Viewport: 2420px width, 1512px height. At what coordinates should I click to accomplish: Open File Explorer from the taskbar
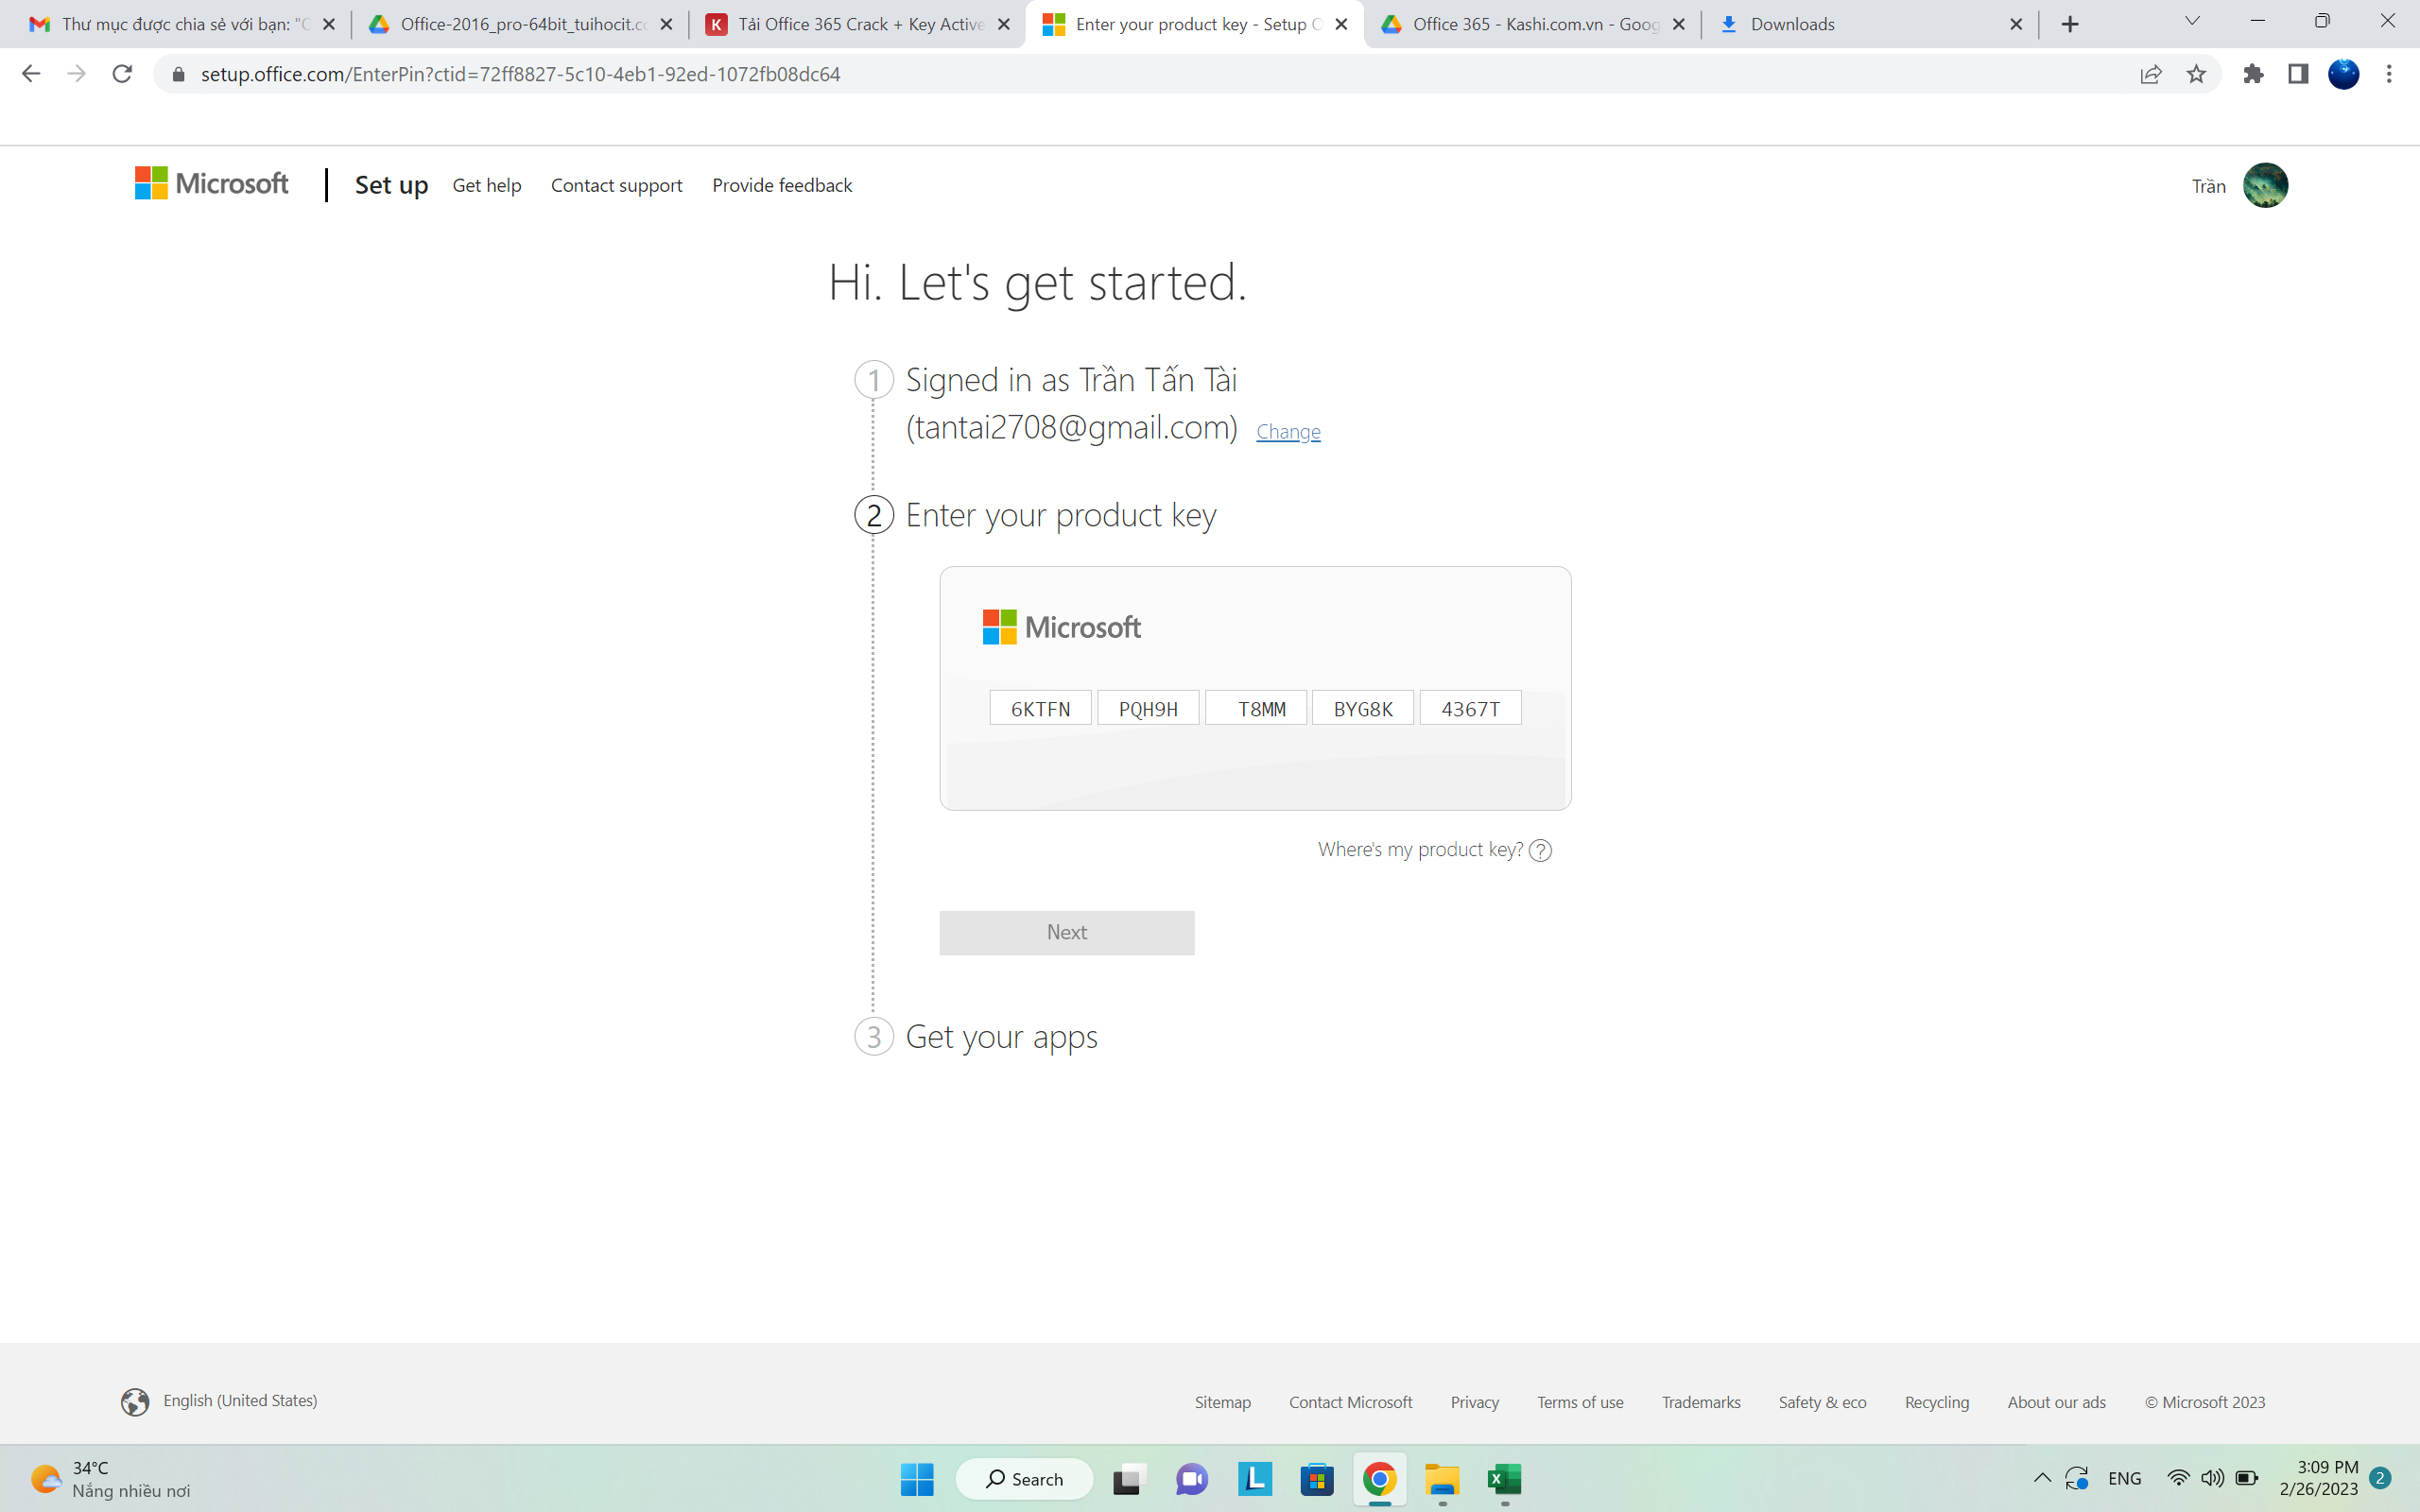click(x=1442, y=1479)
